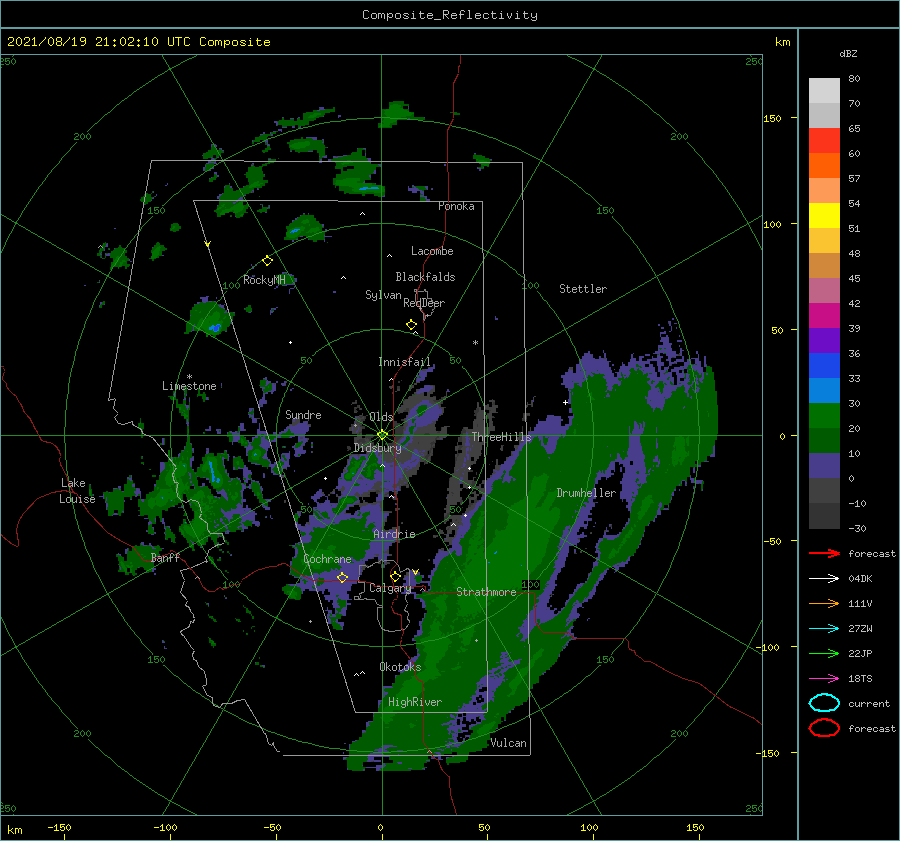
Task: Click the '2021/08/19 21:02:10 UTC Composite' timestamp
Action: (x=139, y=42)
